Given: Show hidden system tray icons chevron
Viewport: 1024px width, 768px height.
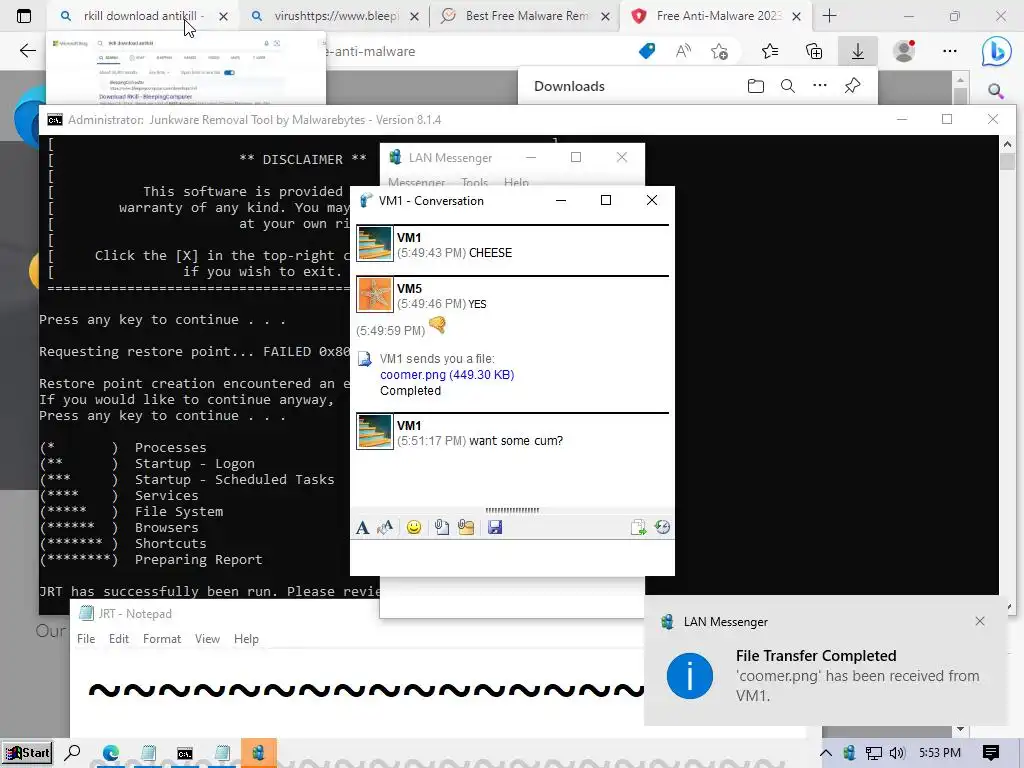Looking at the screenshot, I should [825, 753].
